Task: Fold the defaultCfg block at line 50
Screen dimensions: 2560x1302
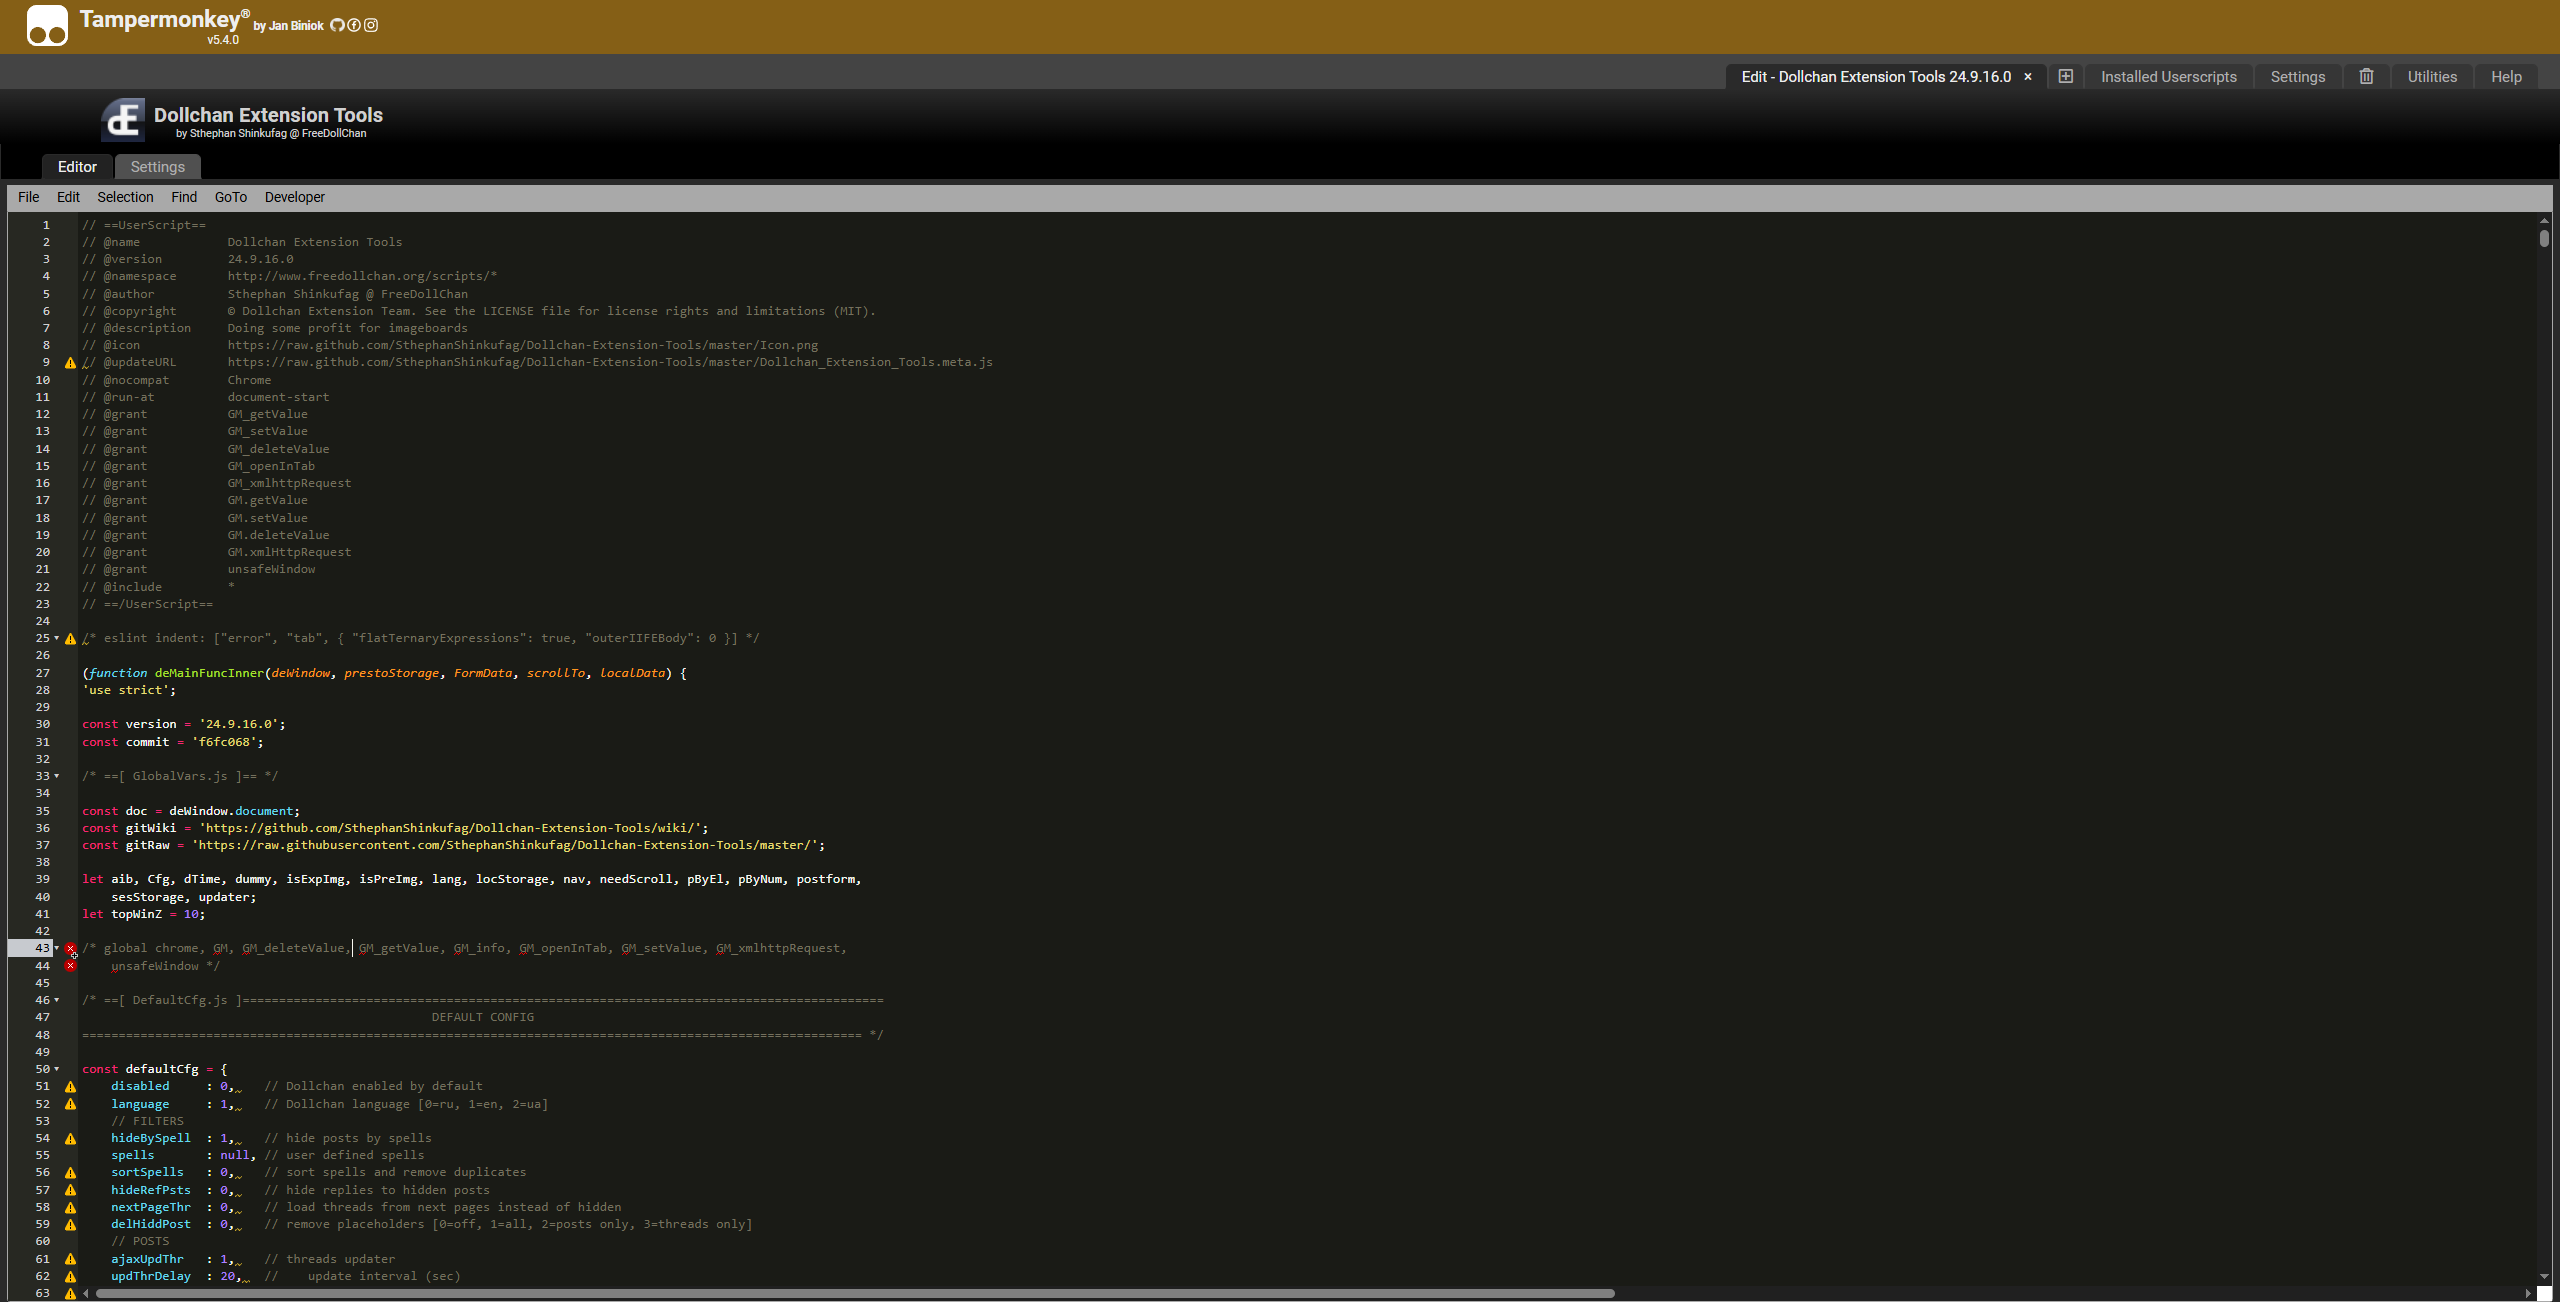Action: click(57, 1069)
